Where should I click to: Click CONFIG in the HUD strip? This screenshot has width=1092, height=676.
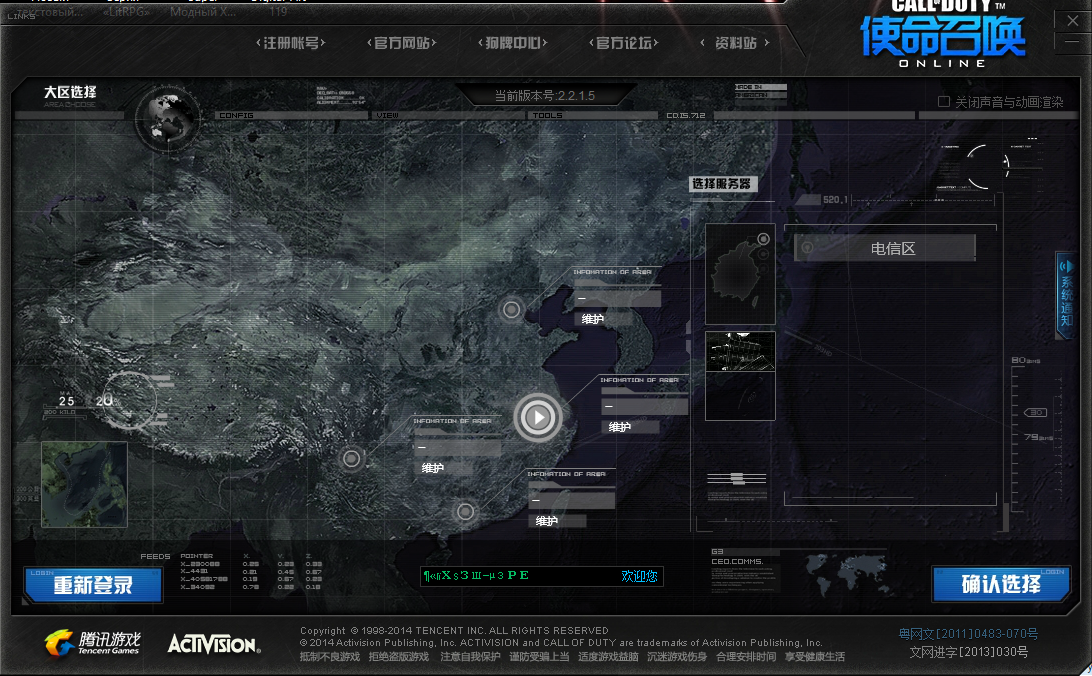point(236,115)
